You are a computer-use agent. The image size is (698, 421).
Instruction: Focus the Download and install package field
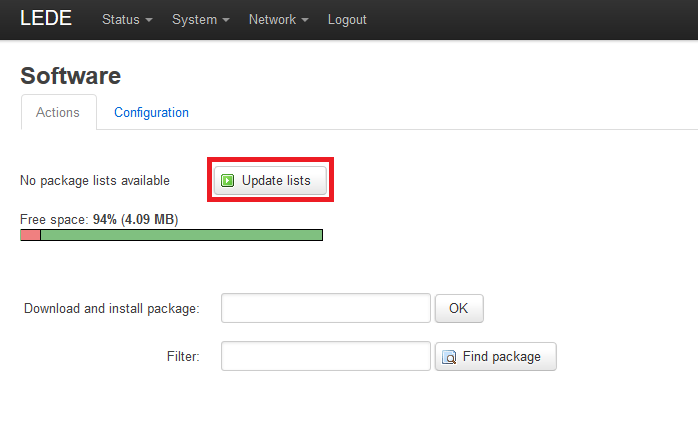tap(326, 308)
